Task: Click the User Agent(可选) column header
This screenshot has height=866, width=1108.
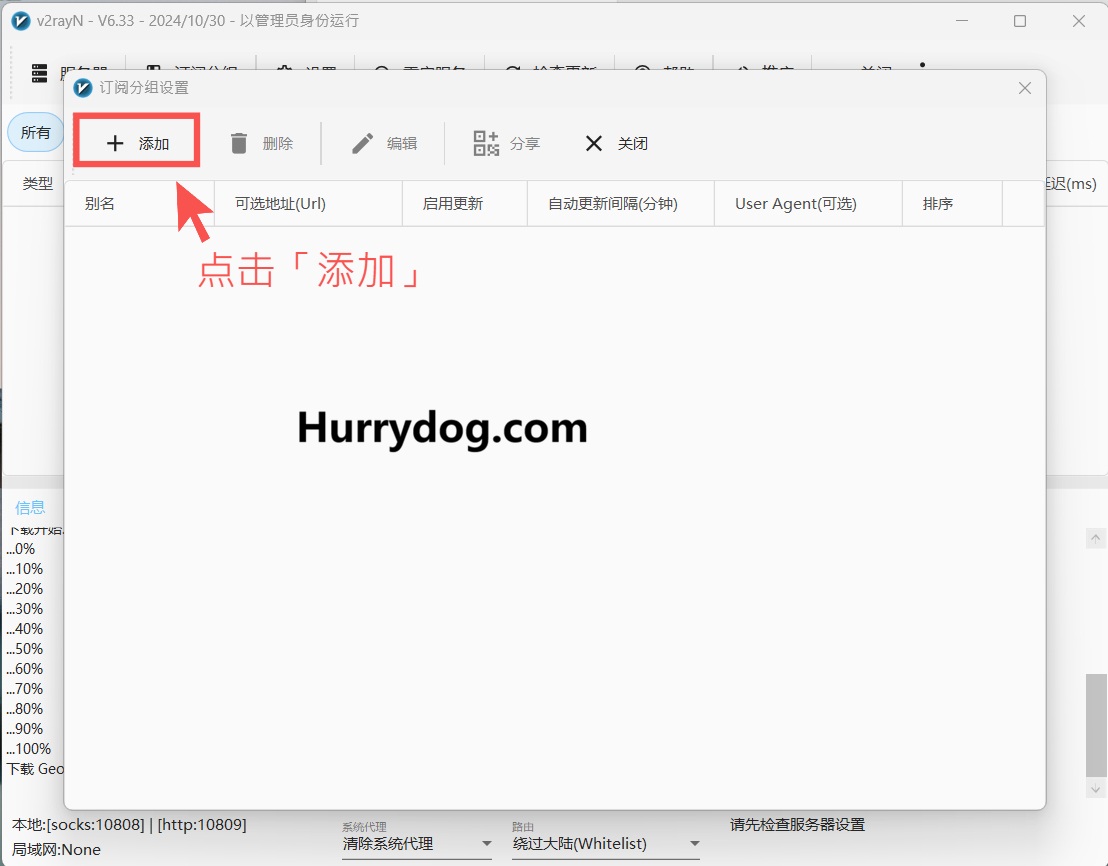Action: tap(796, 203)
